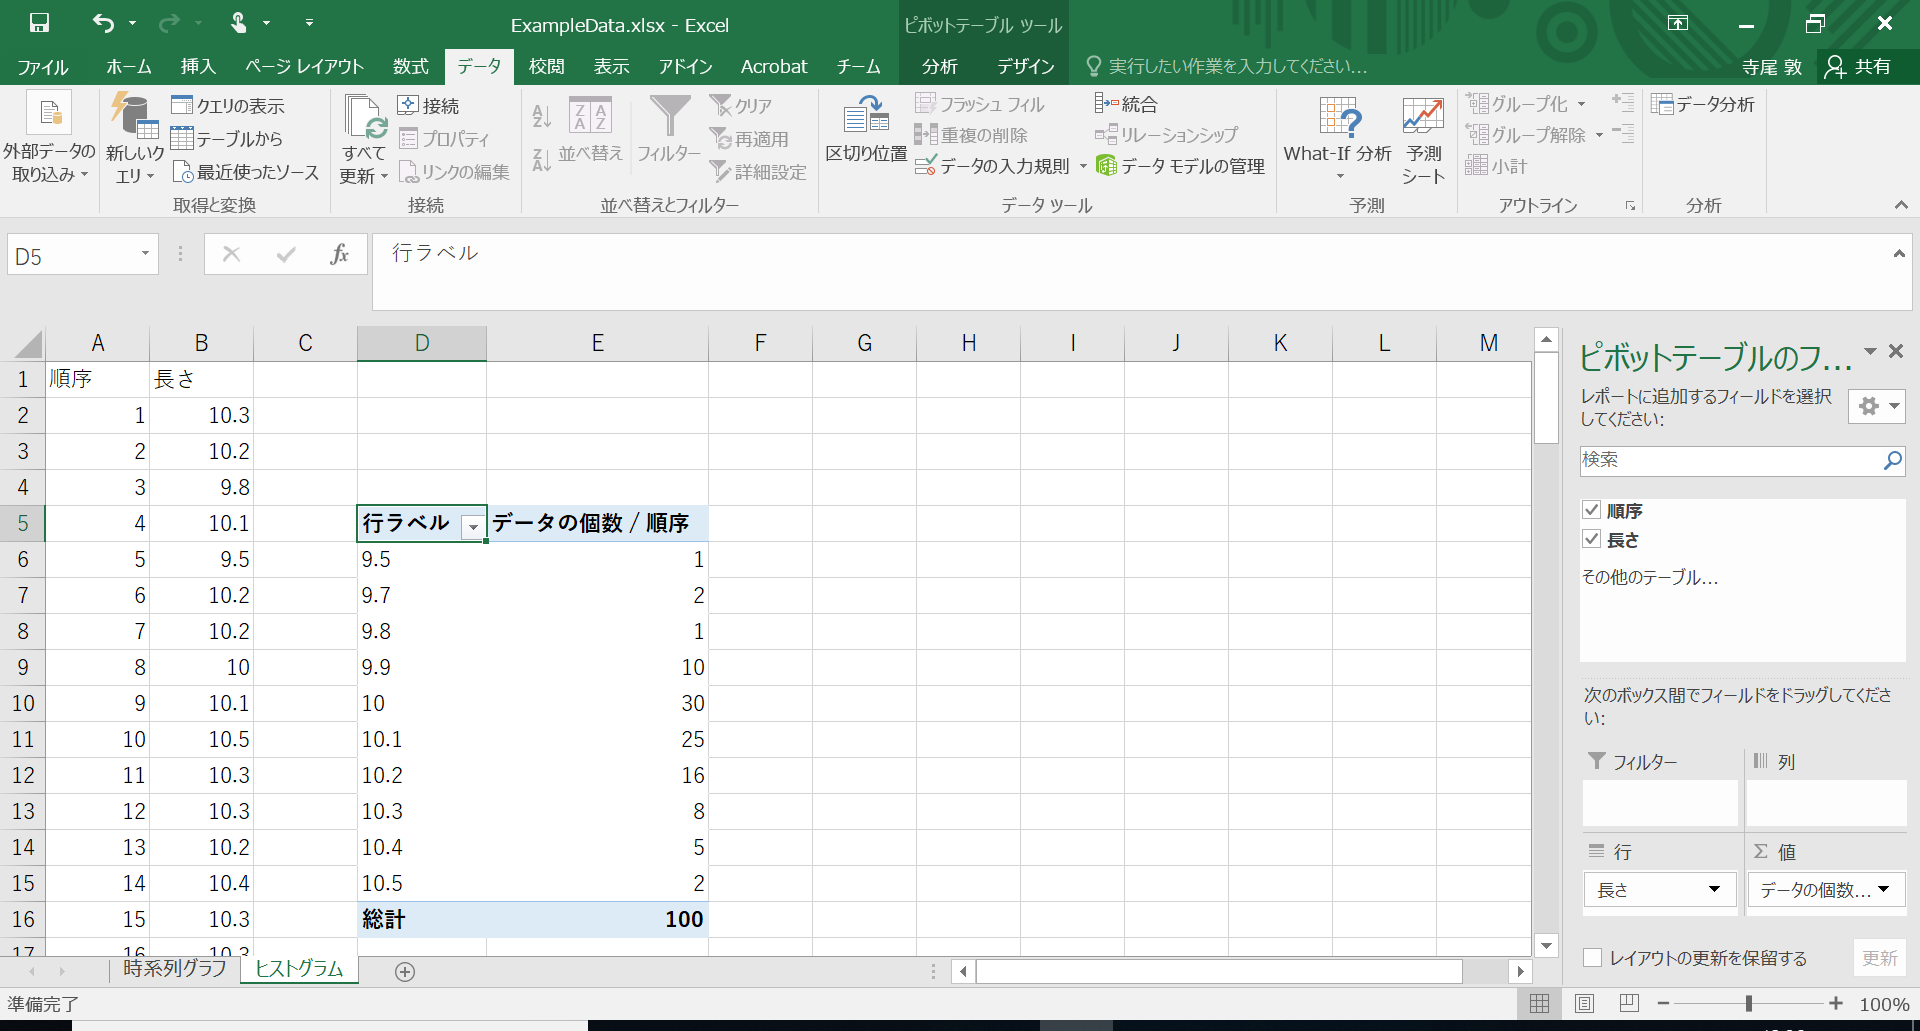
Task: Switch to 時系列グラフ sheet tab
Action: pyautogui.click(x=175, y=968)
